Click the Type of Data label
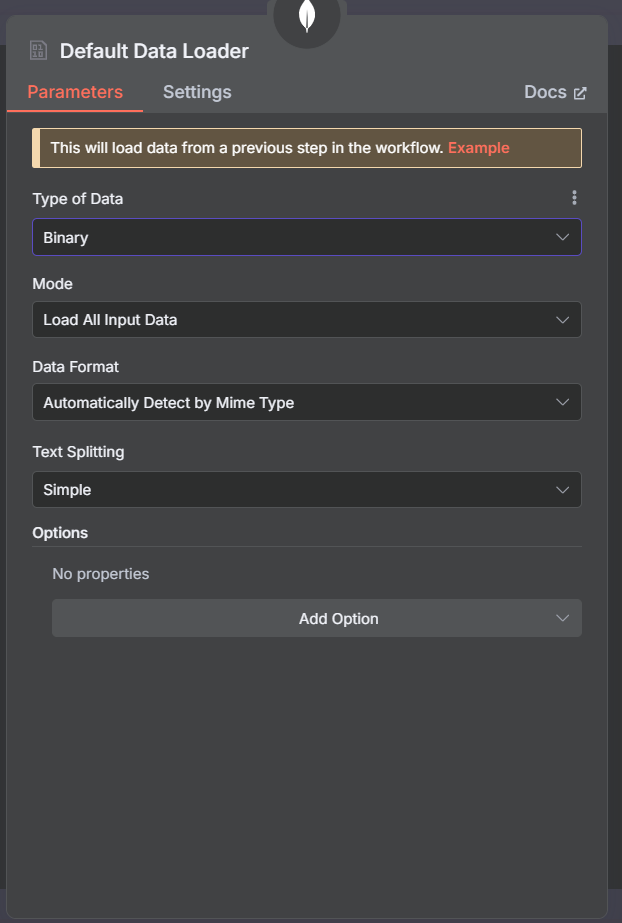This screenshot has width=622, height=923. pos(78,199)
